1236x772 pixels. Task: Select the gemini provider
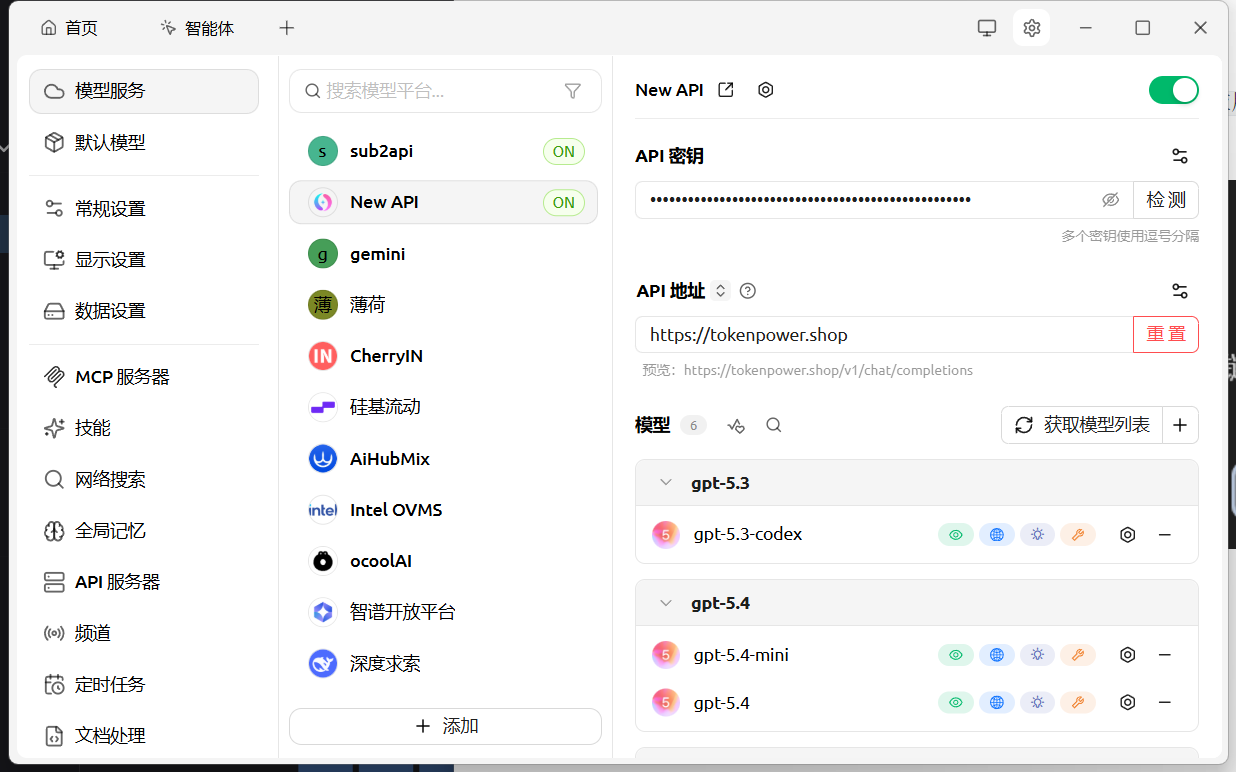coord(443,254)
